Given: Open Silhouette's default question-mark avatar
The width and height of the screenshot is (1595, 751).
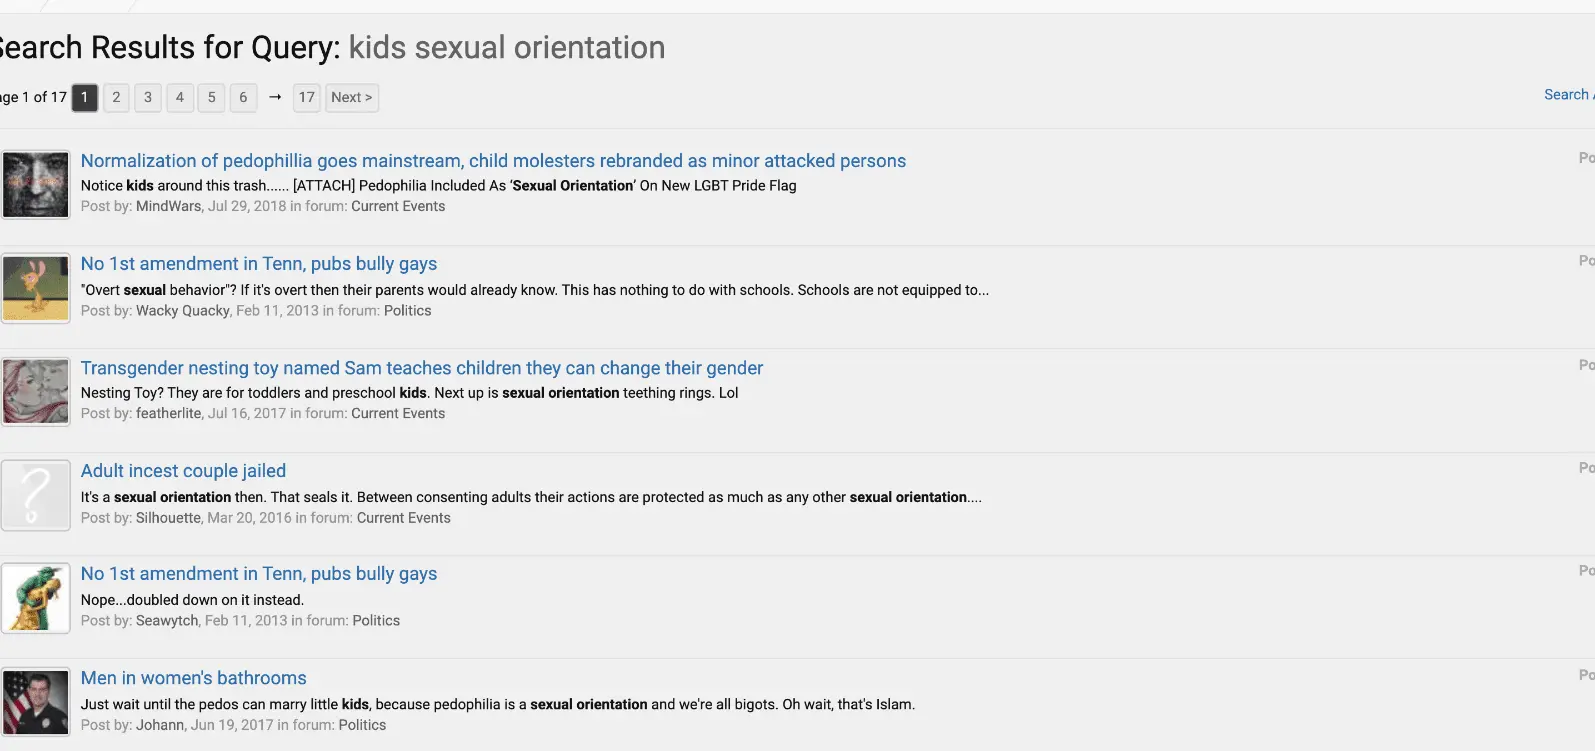Looking at the screenshot, I should 36,495.
